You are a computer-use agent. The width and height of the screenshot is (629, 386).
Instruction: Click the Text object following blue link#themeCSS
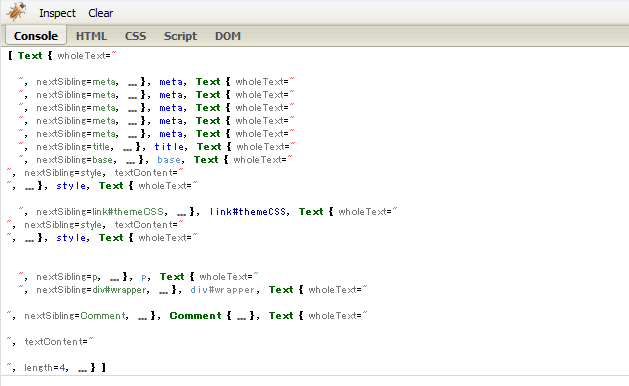311,212
